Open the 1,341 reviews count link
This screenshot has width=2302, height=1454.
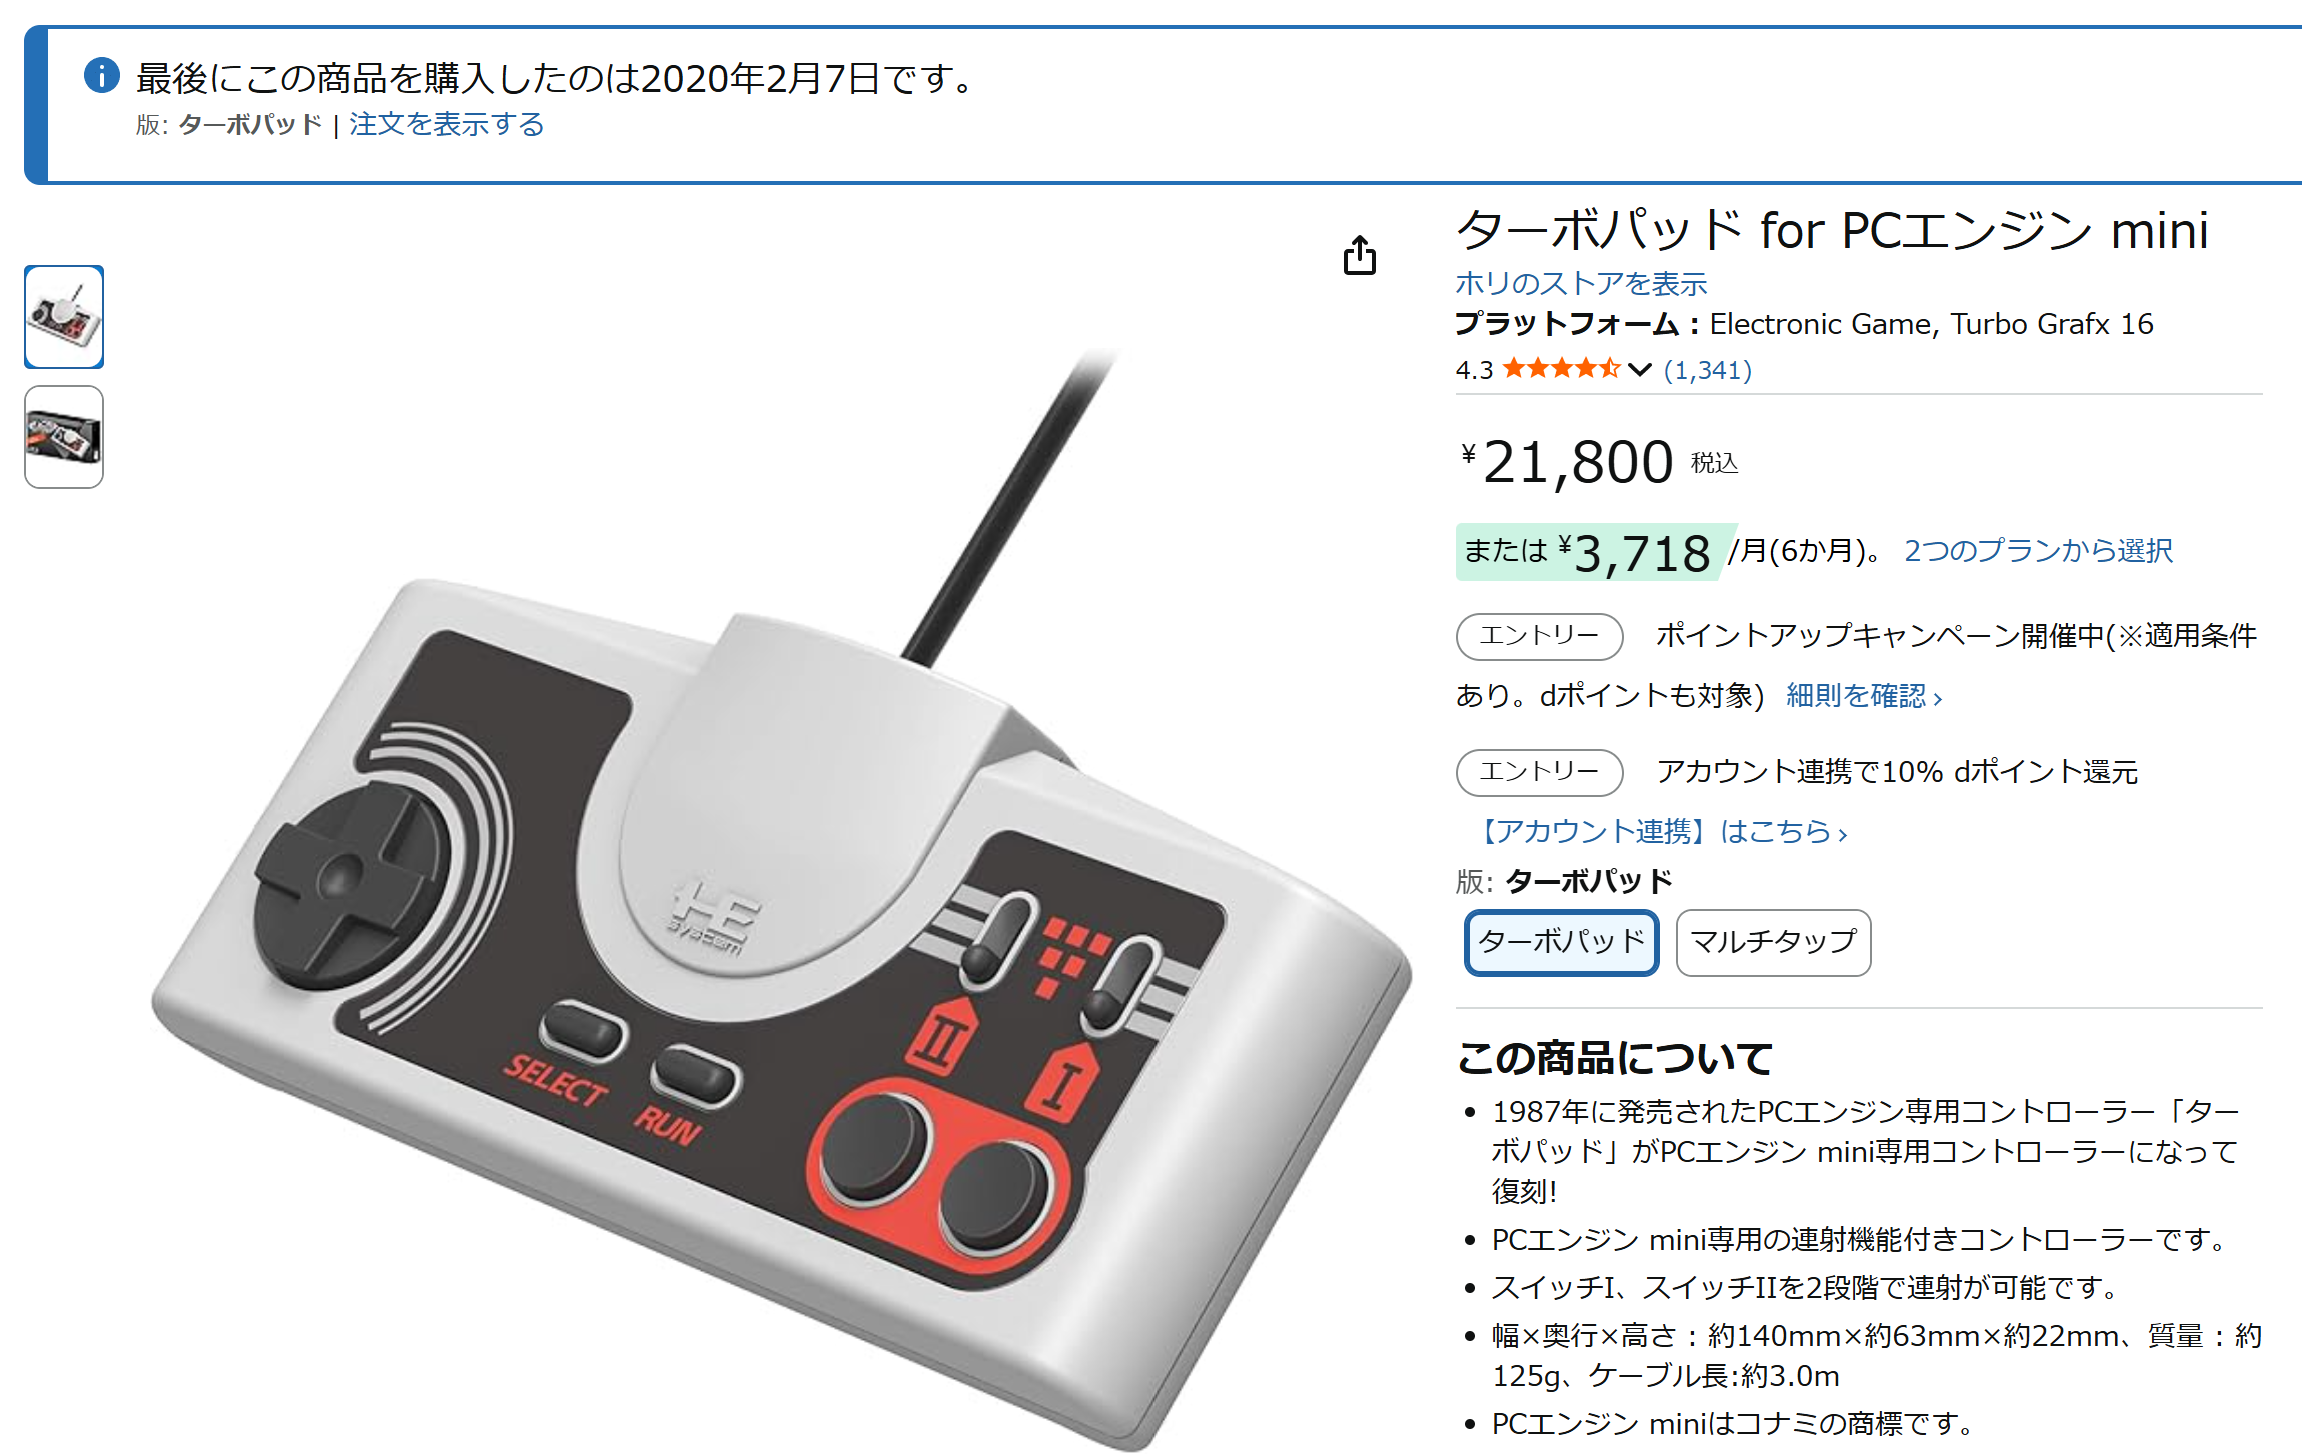coord(1708,370)
